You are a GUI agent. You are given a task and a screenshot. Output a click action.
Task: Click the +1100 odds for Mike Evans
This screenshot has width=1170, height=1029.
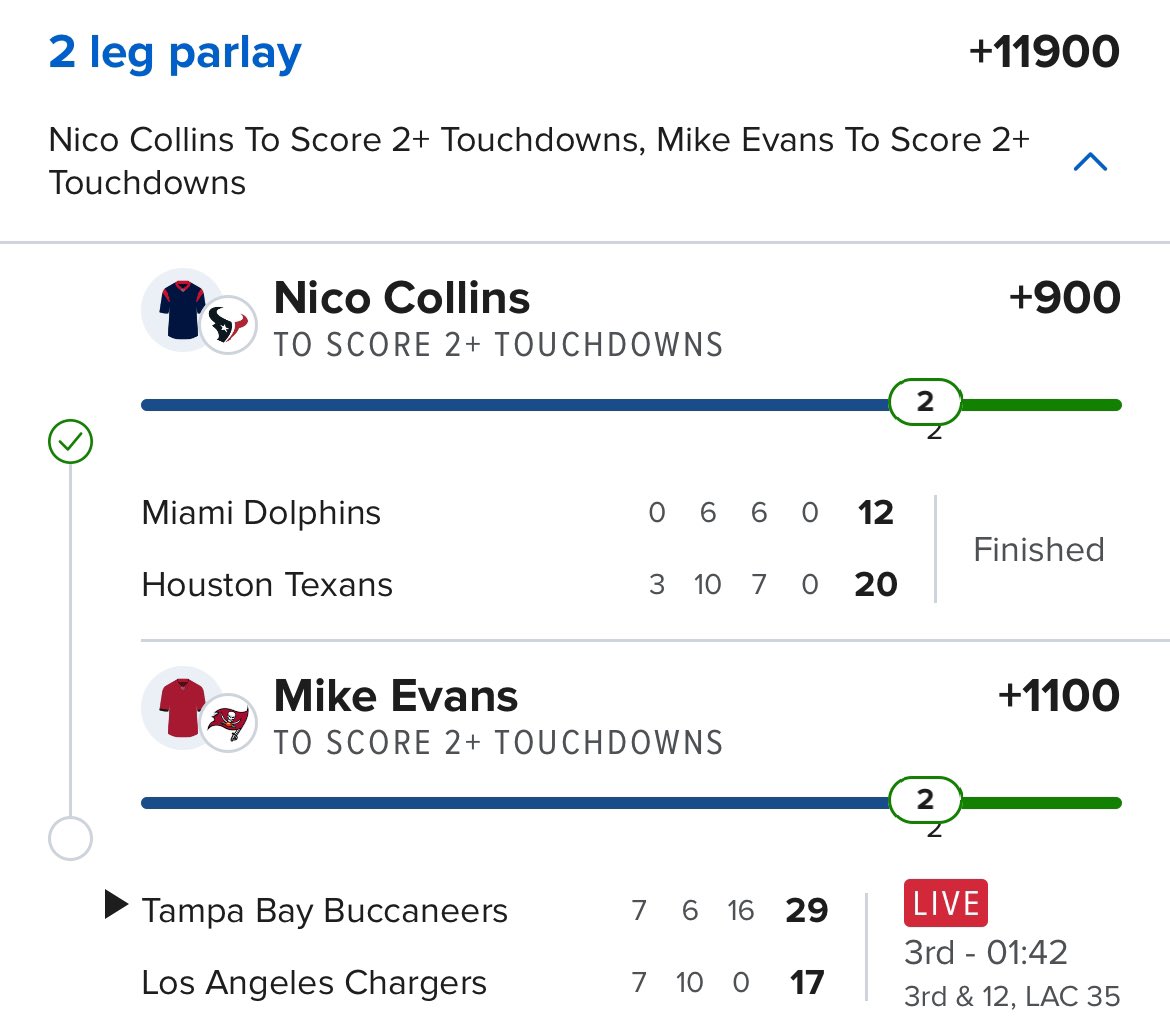pyautogui.click(x=1059, y=696)
